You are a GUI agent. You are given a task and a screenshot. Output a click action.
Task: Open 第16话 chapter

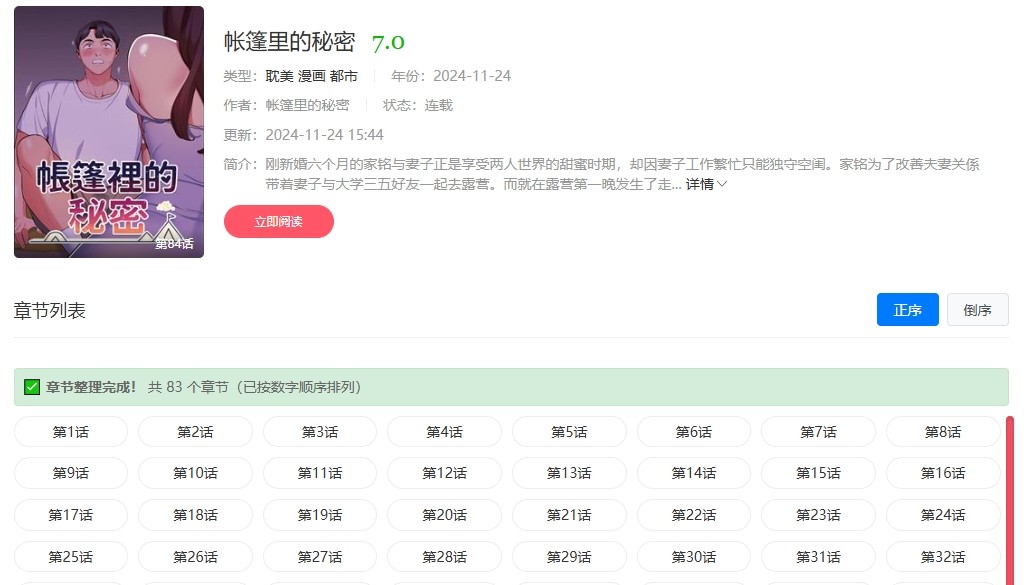(x=943, y=473)
